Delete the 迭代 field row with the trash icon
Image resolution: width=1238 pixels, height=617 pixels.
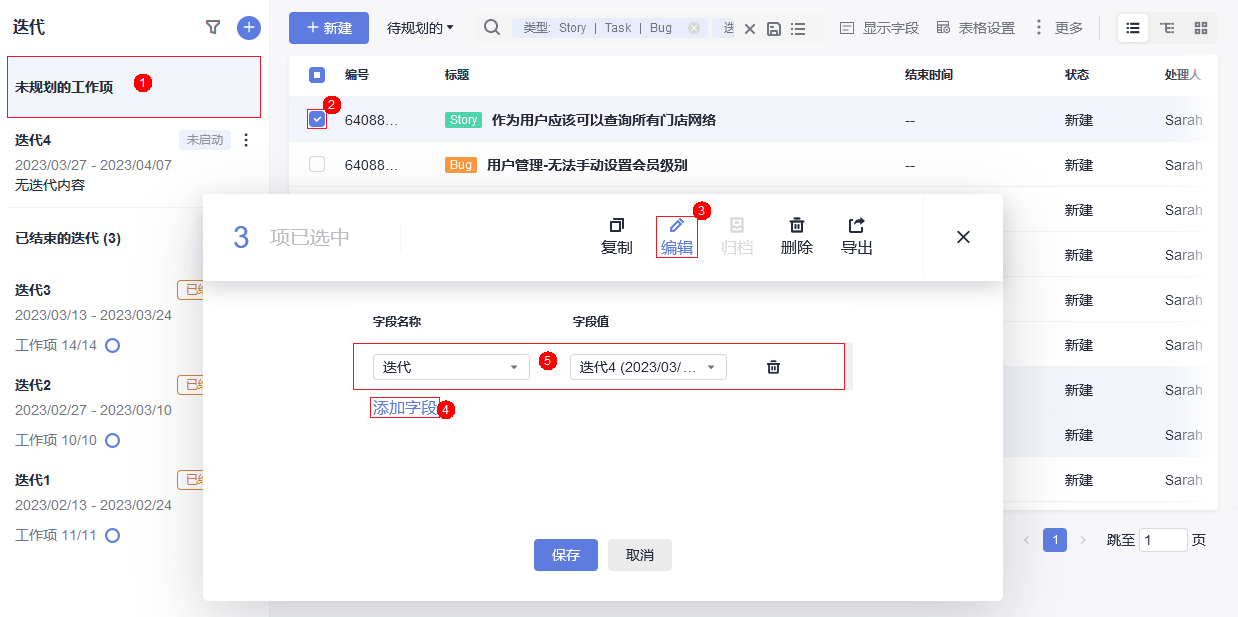coord(773,367)
